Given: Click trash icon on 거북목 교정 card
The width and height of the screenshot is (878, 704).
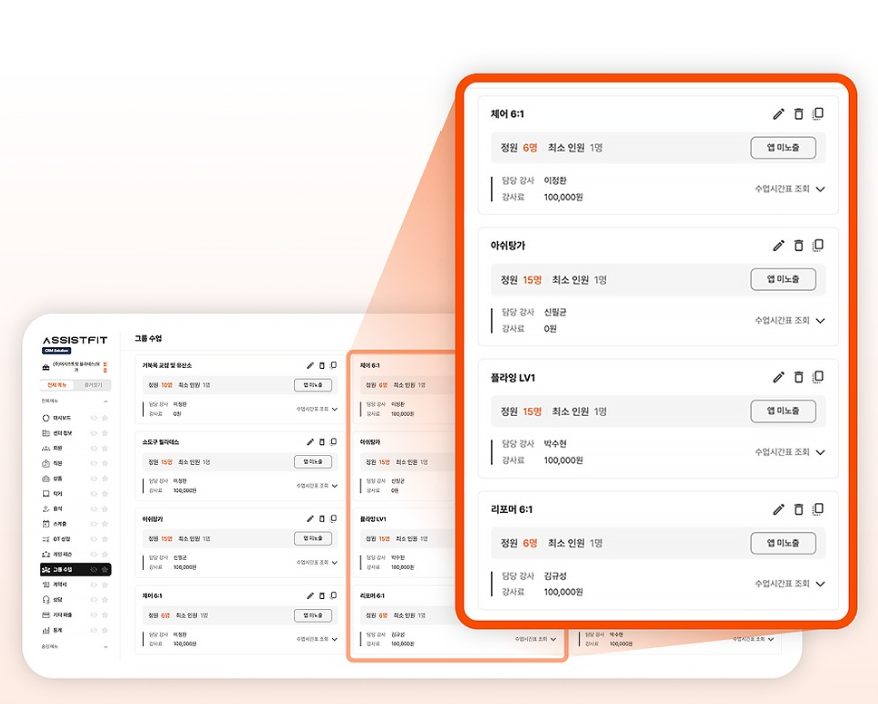Looking at the screenshot, I should pyautogui.click(x=322, y=365).
